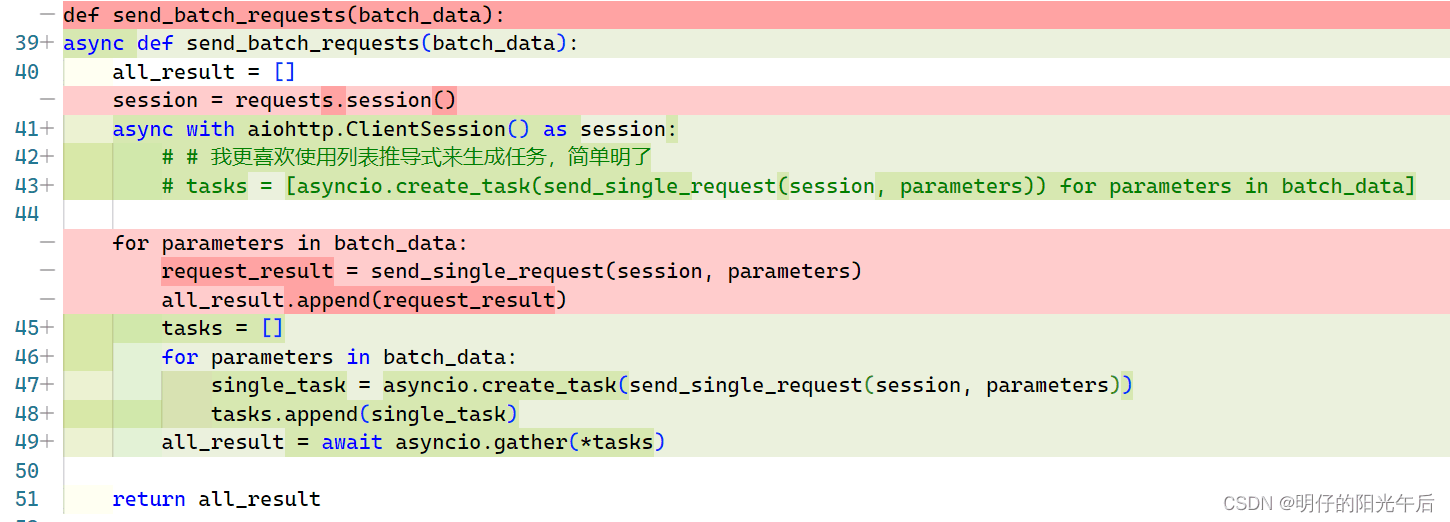Click the deleted request_result highlighted word

click(x=247, y=271)
